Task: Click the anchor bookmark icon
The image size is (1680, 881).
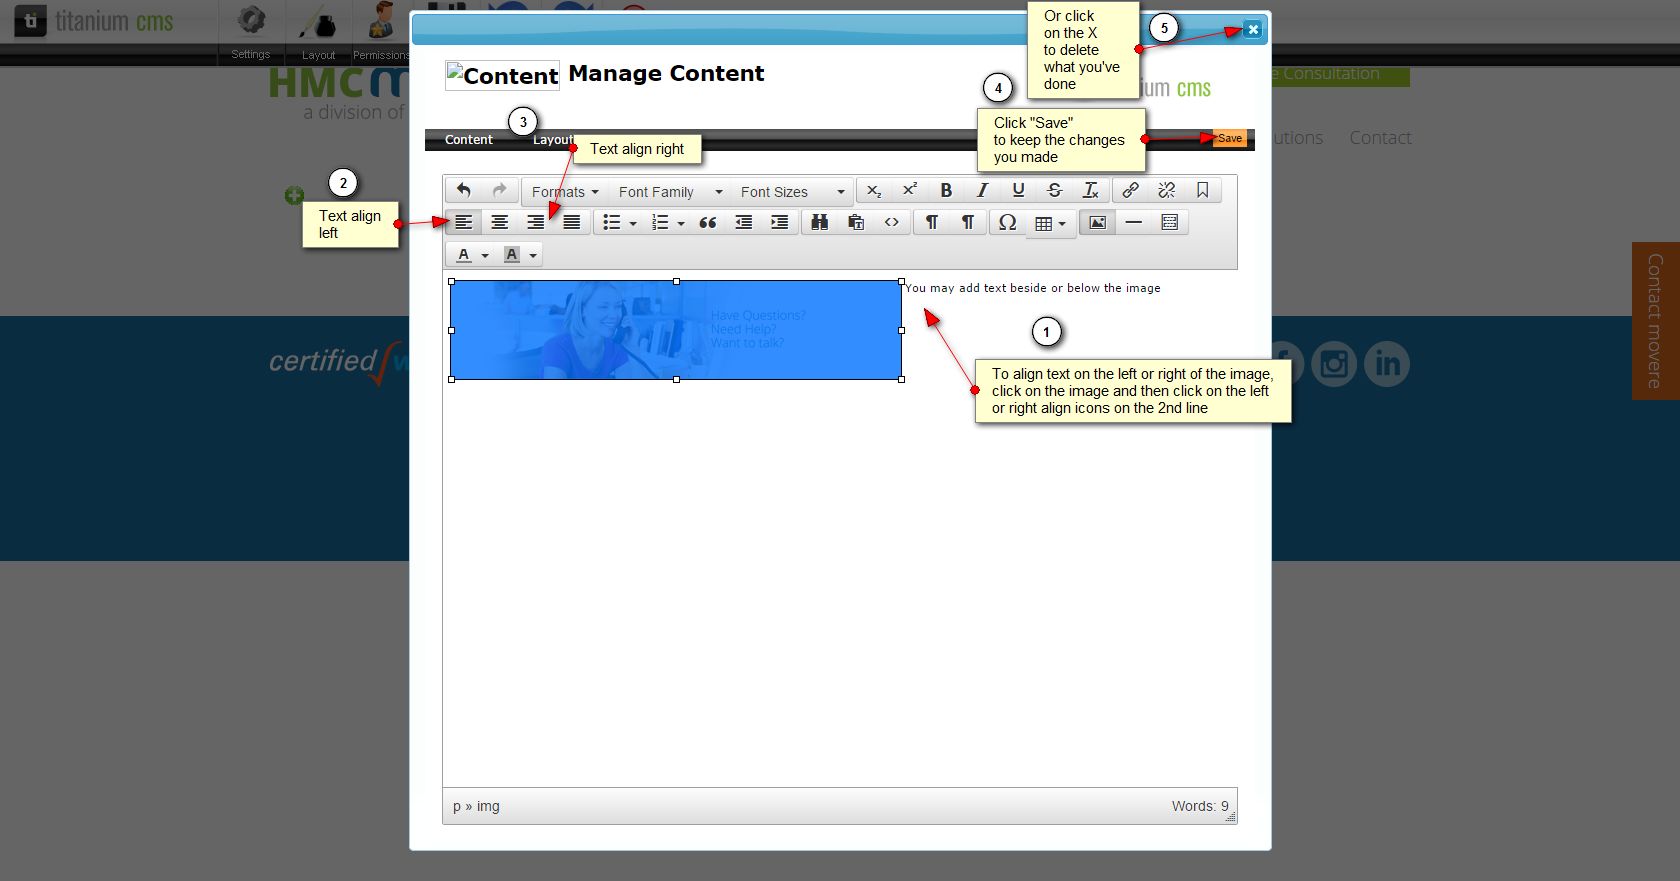Action: tap(1202, 190)
